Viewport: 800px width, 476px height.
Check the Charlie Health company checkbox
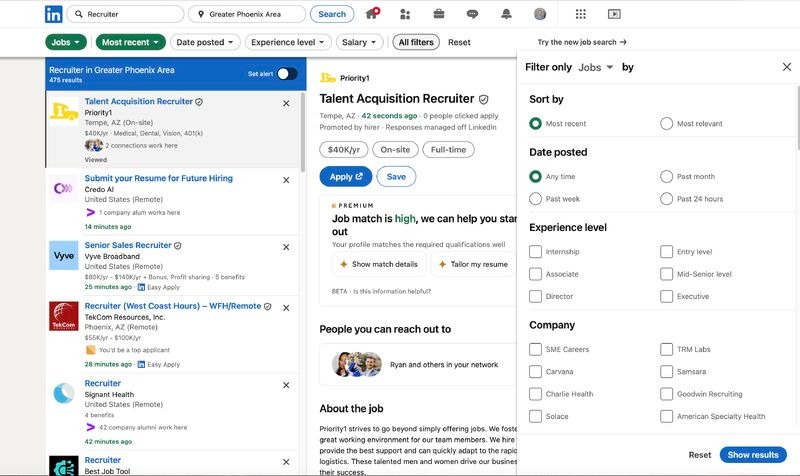point(535,394)
